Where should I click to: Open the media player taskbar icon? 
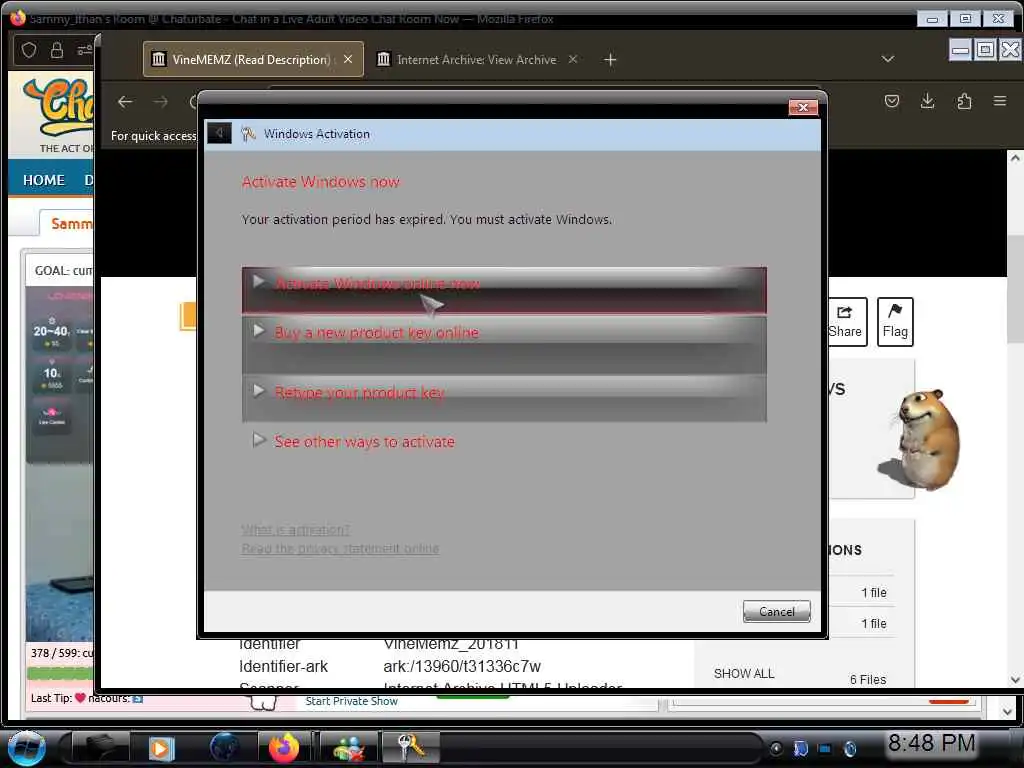161,748
